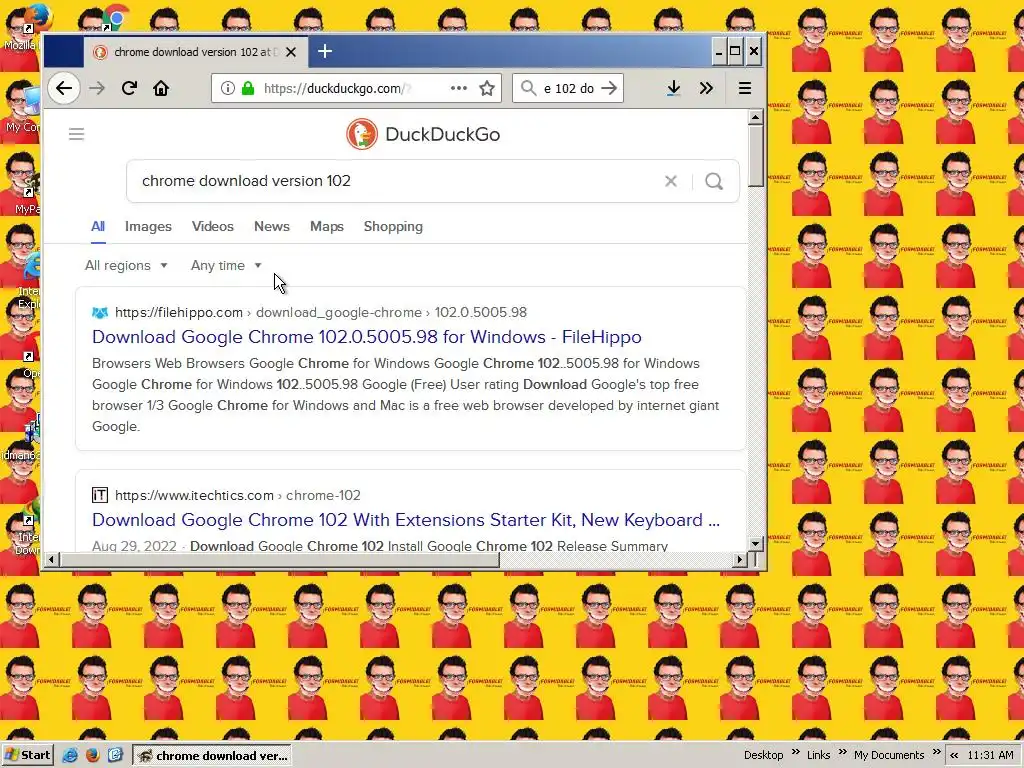Click the My Documents toolbar label
The height and width of the screenshot is (768, 1024).
coord(889,756)
